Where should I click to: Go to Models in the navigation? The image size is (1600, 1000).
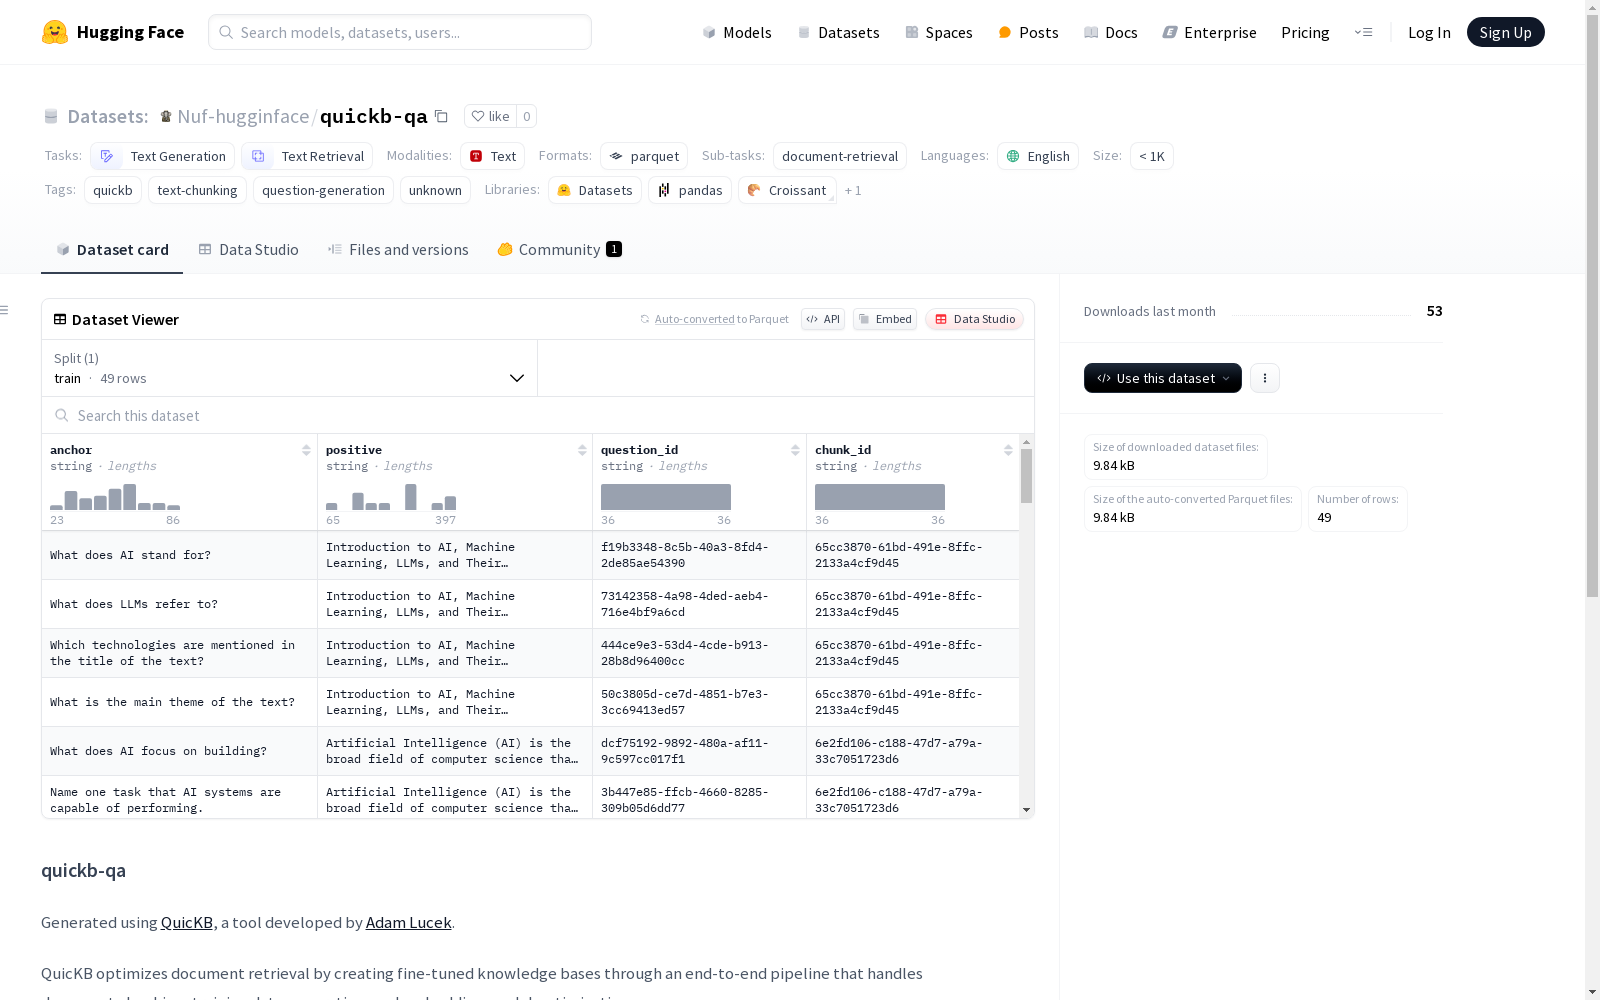[x=737, y=32]
